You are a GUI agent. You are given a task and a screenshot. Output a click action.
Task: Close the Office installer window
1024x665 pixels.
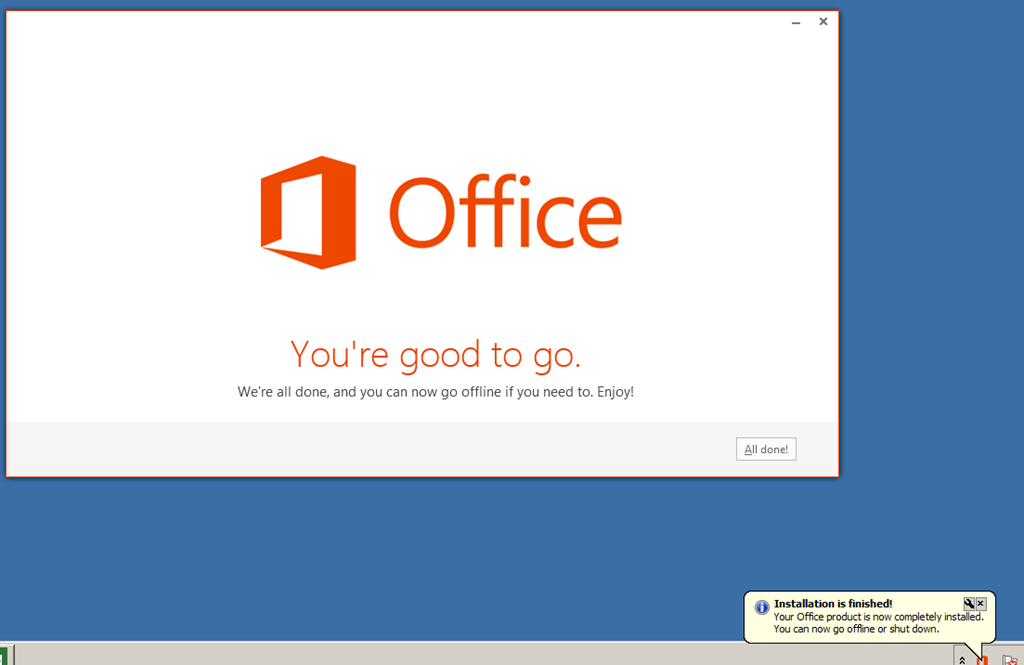click(823, 22)
